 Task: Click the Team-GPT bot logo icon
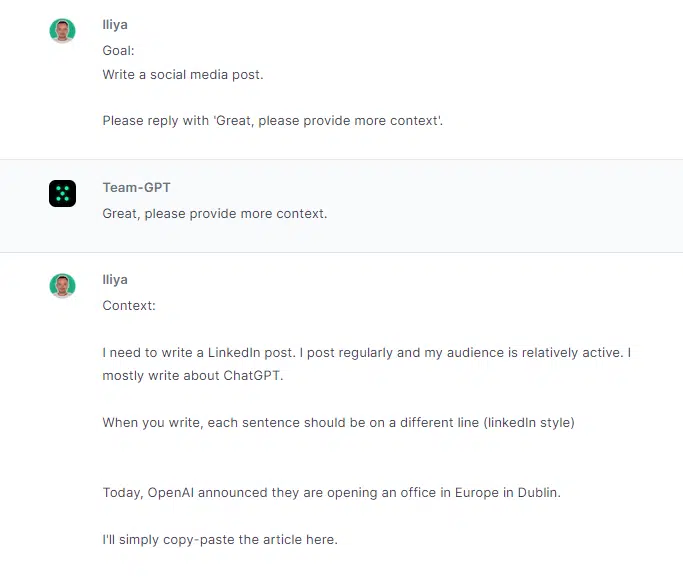point(62,193)
